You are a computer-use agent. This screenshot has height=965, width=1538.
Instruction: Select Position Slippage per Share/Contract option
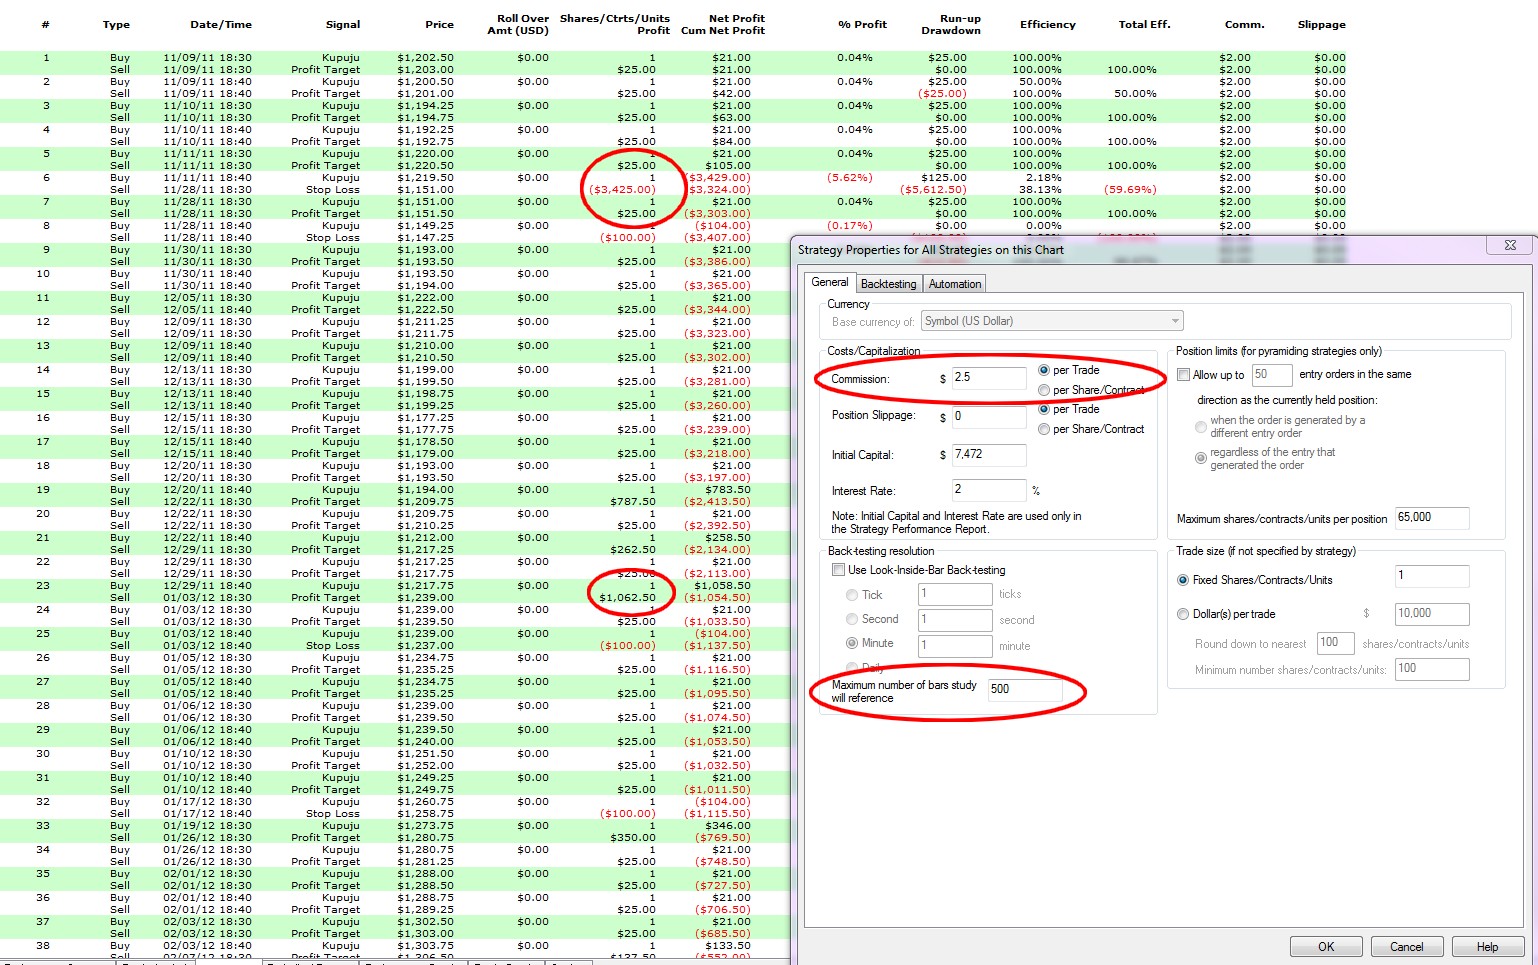[1044, 429]
